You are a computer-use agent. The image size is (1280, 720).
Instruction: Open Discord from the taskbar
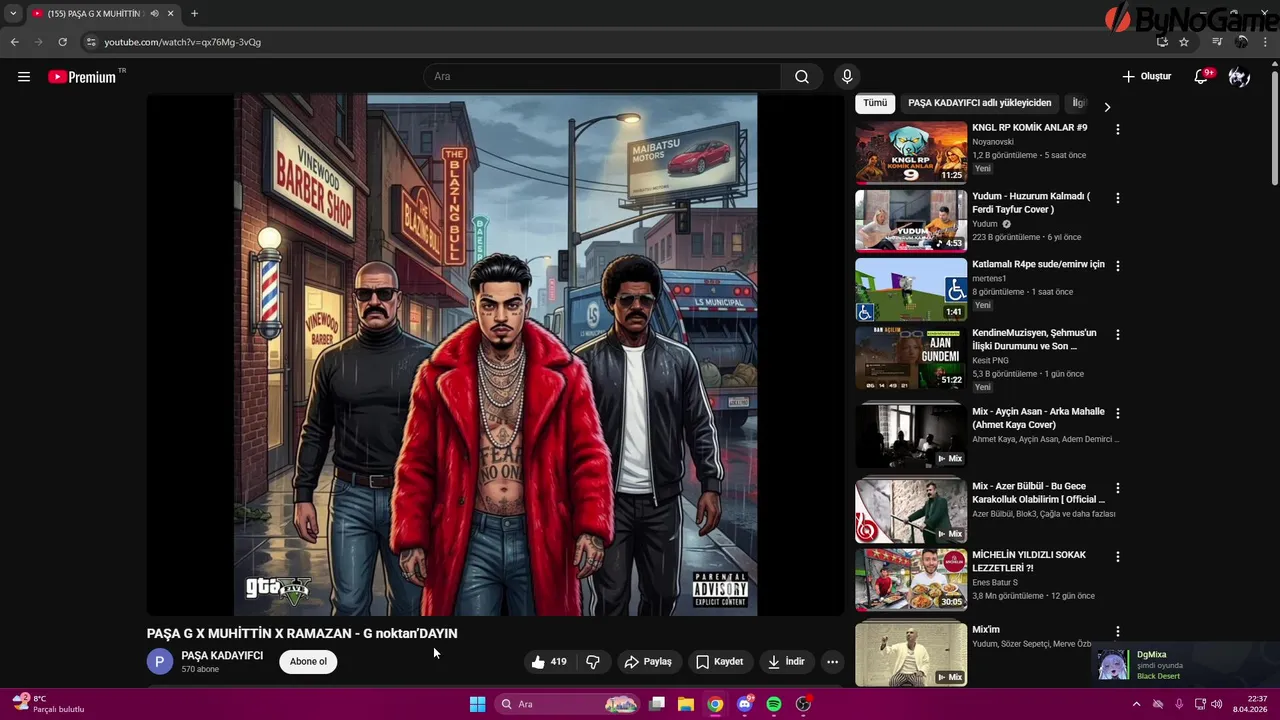(x=744, y=704)
